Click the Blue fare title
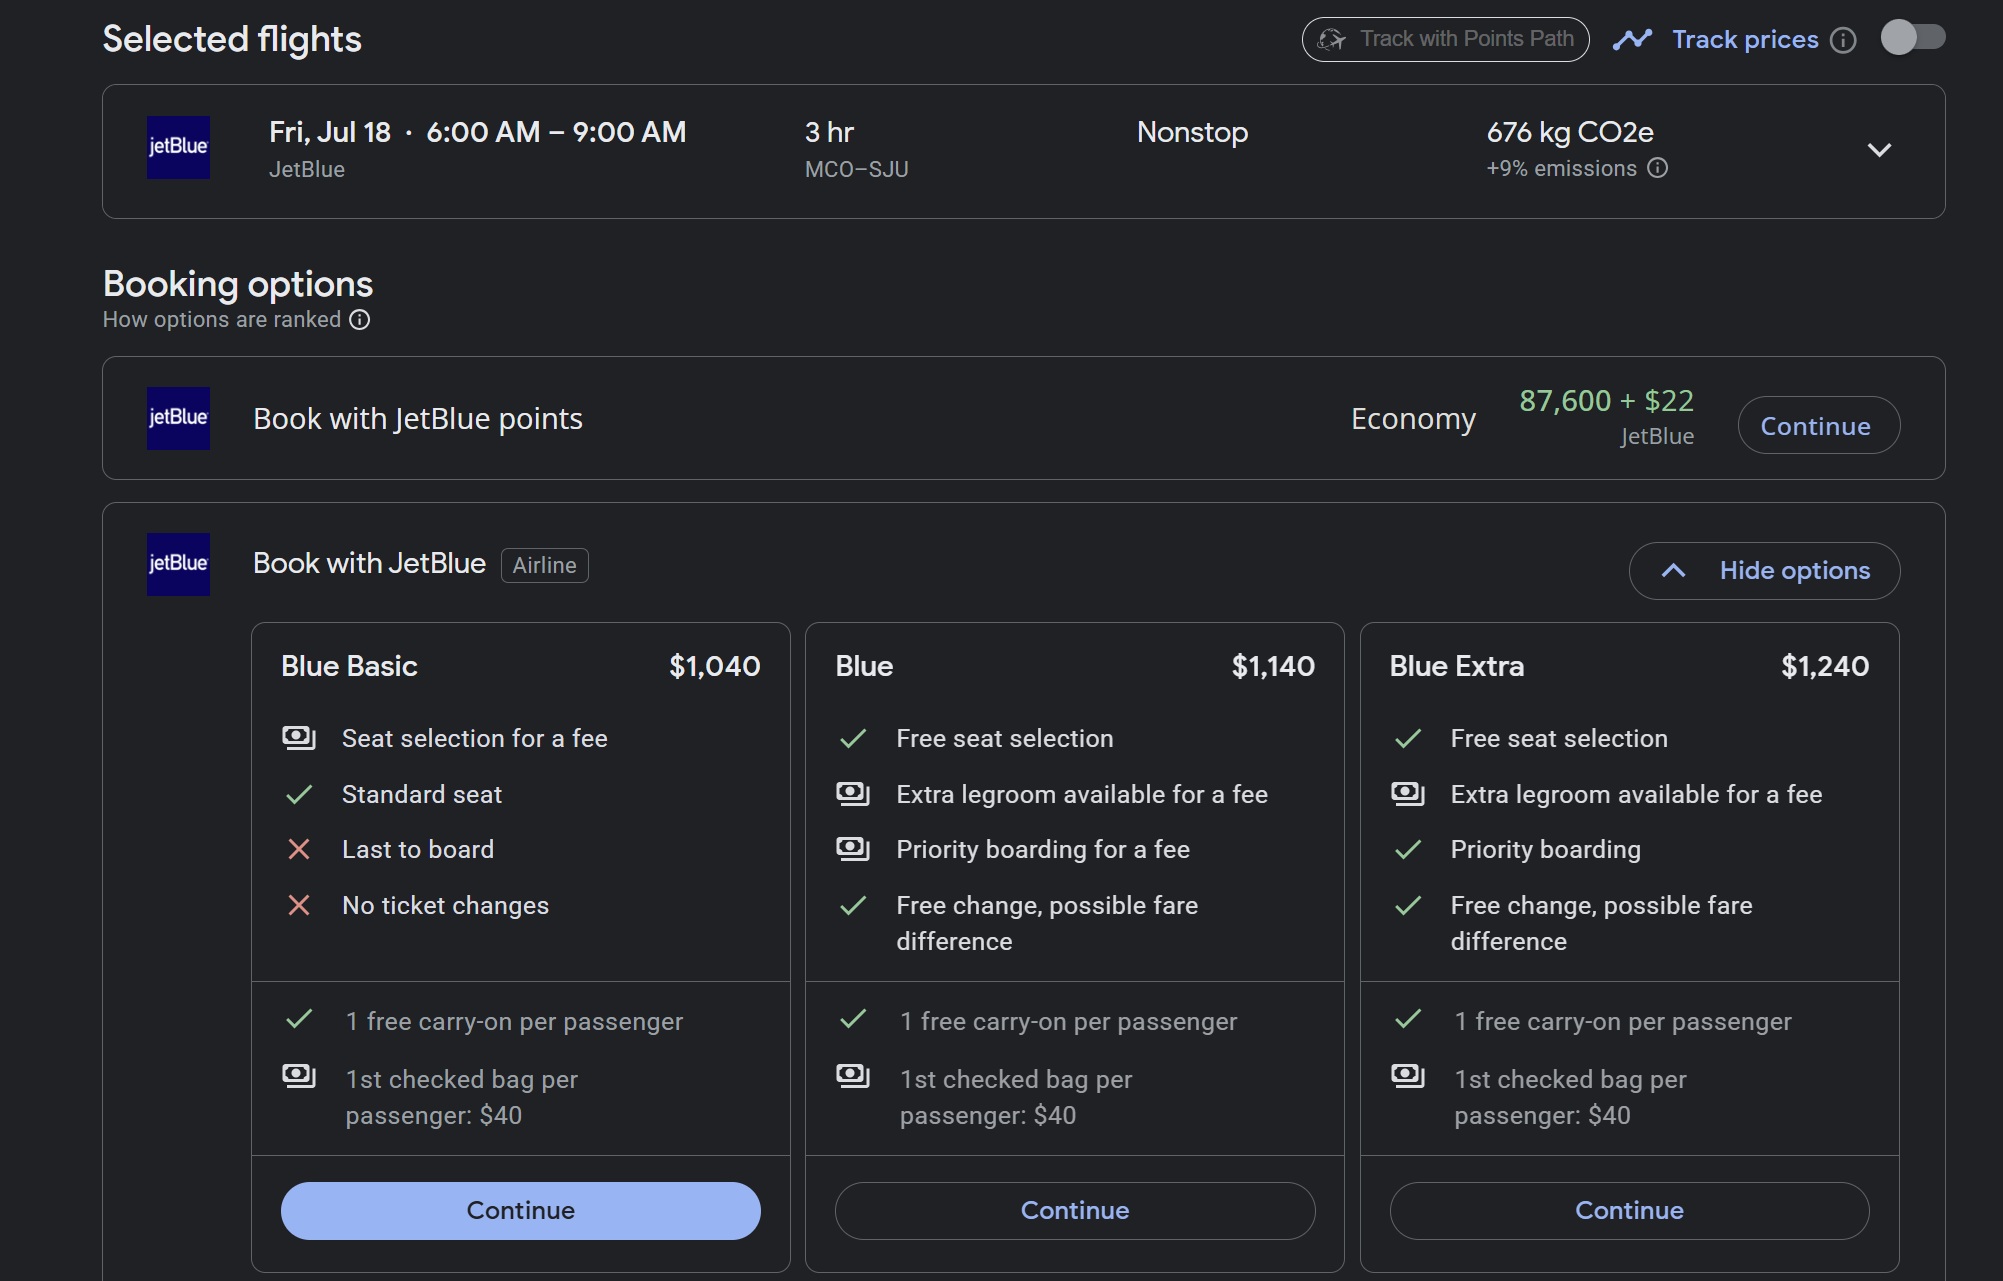 click(x=864, y=666)
